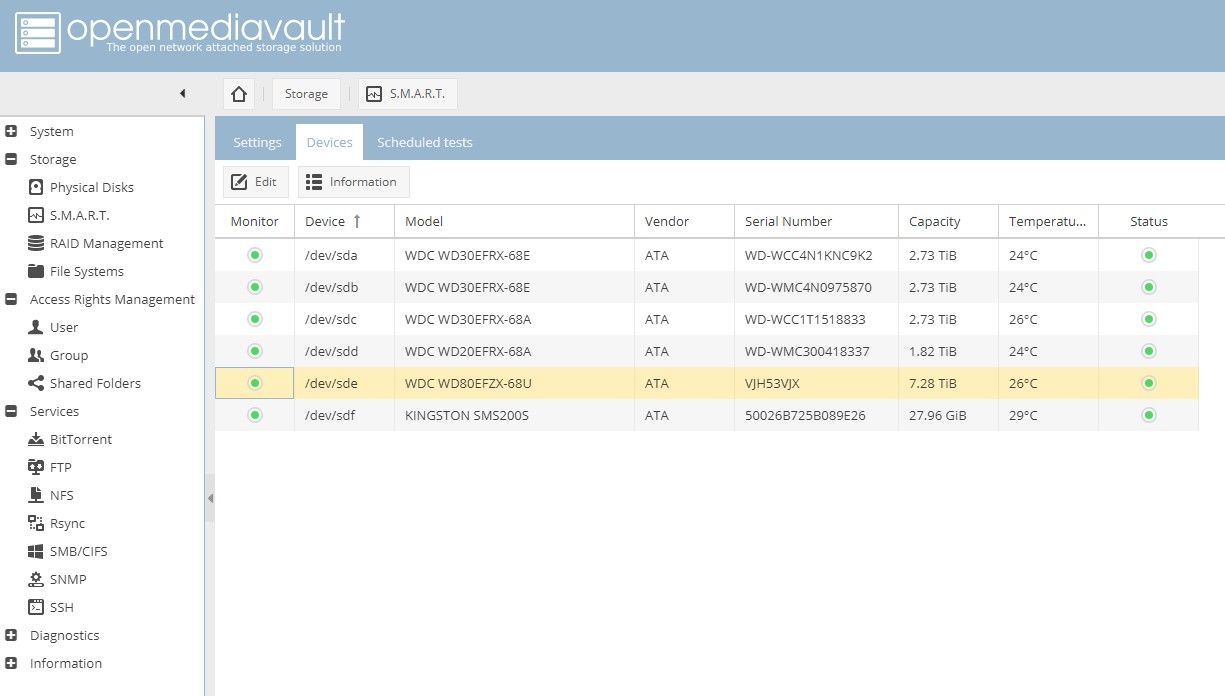The width and height of the screenshot is (1225, 696).
Task: Switch to the Scheduled tests tab
Action: 424,142
